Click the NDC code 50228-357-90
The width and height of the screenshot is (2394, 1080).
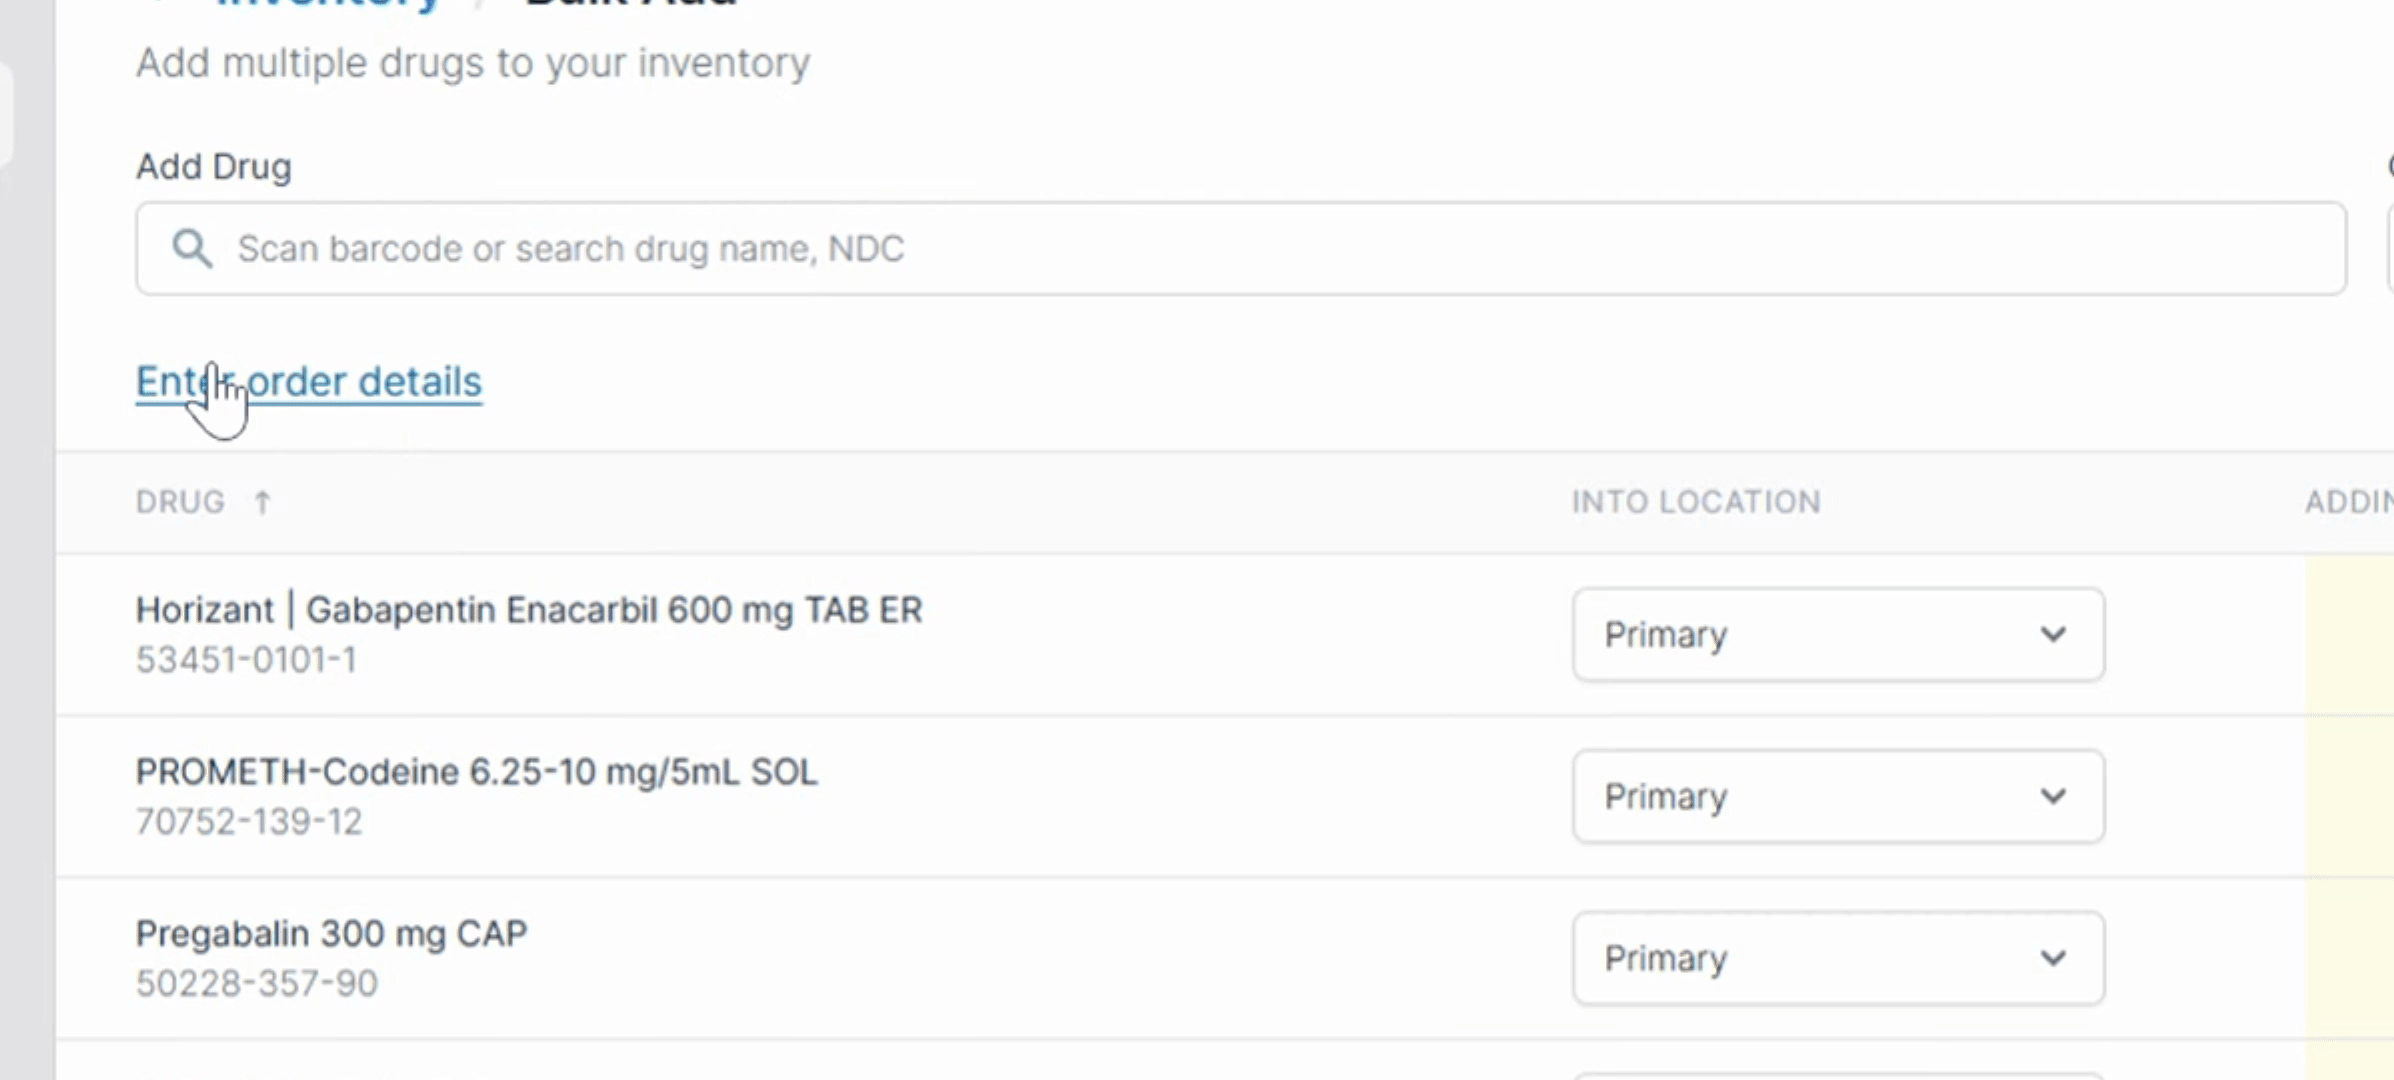257,983
